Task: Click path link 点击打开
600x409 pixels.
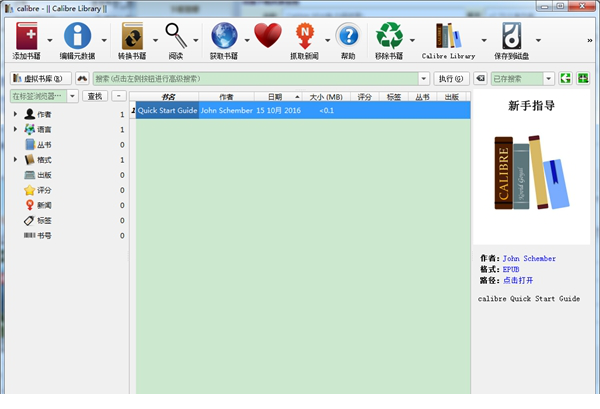Action: (x=518, y=280)
